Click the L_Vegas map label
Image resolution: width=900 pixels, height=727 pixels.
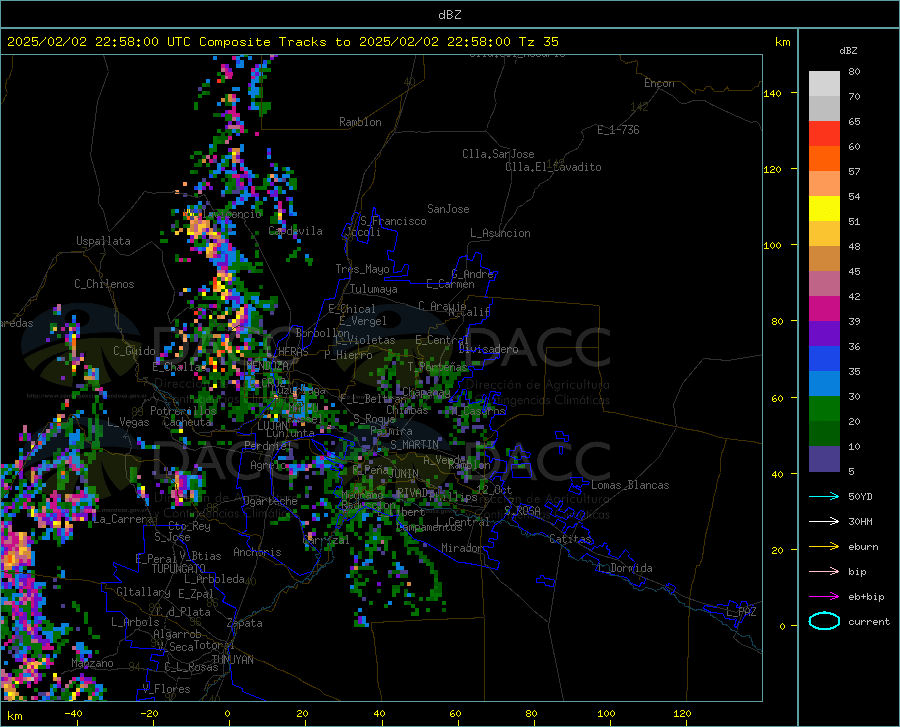point(128,422)
